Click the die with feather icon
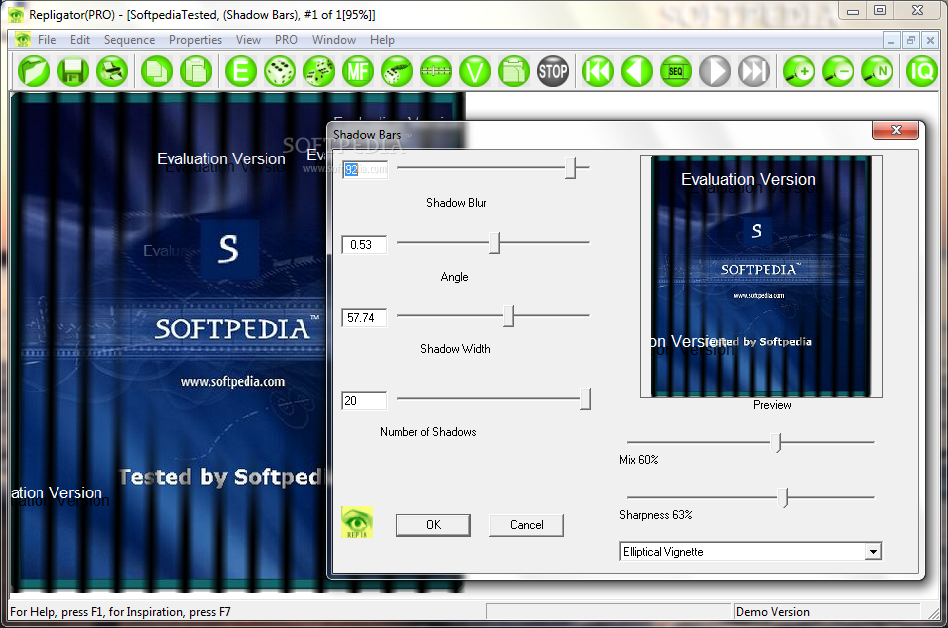This screenshot has width=948, height=628. tap(397, 71)
